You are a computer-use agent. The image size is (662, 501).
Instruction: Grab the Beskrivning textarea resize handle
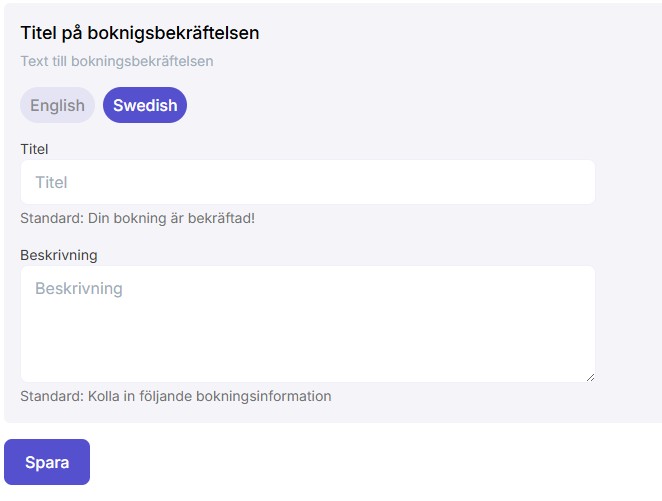pyautogui.click(x=590, y=376)
